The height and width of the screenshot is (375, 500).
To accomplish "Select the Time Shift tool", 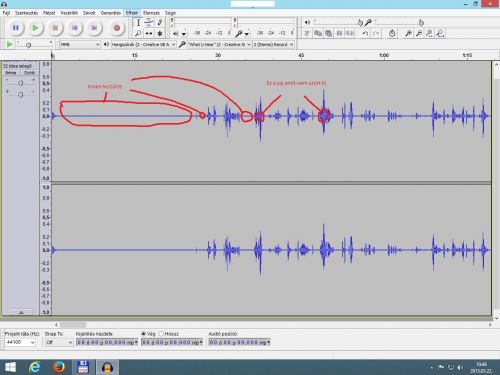I will click(149, 33).
